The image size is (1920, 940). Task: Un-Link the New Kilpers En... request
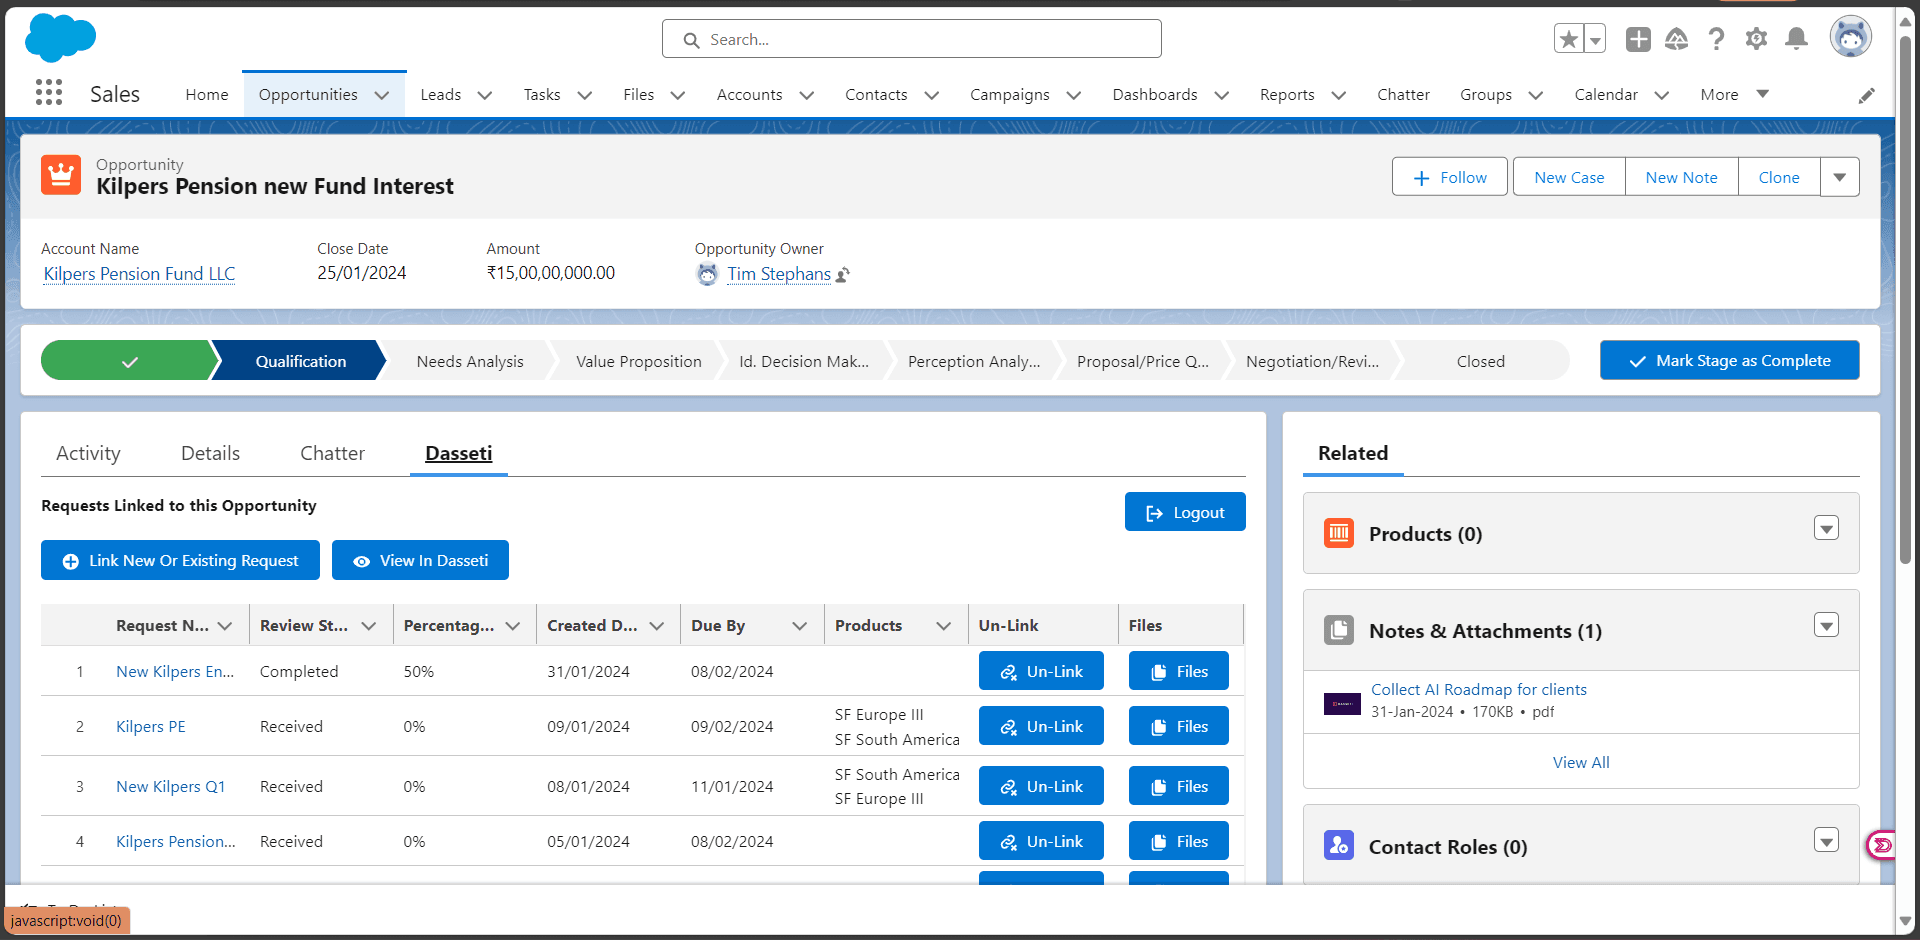[1041, 671]
